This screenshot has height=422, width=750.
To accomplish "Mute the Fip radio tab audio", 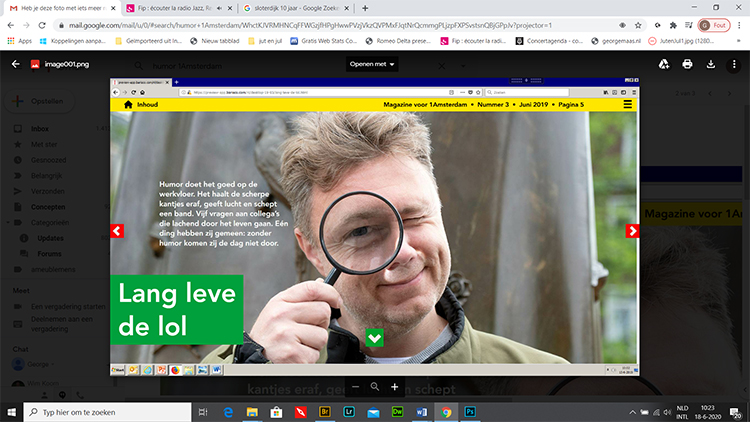I will tap(220, 8).
